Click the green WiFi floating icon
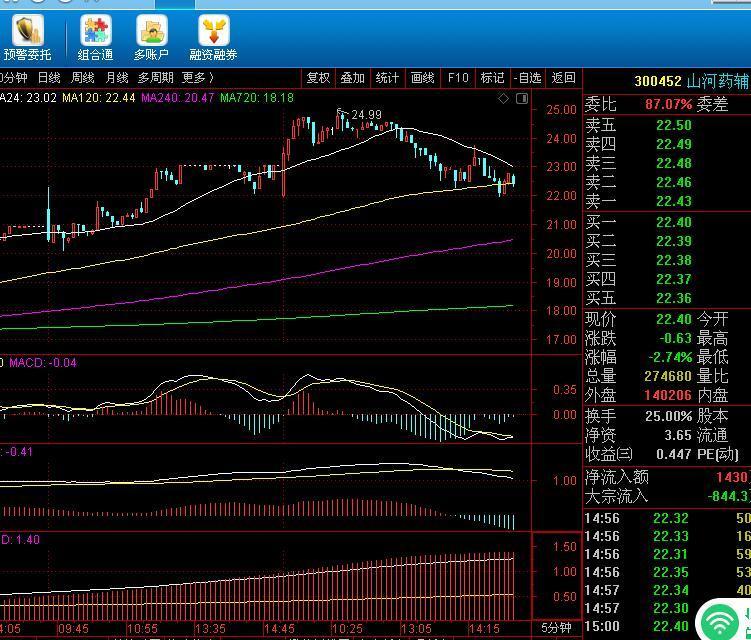The image size is (751, 640). [x=720, y=620]
